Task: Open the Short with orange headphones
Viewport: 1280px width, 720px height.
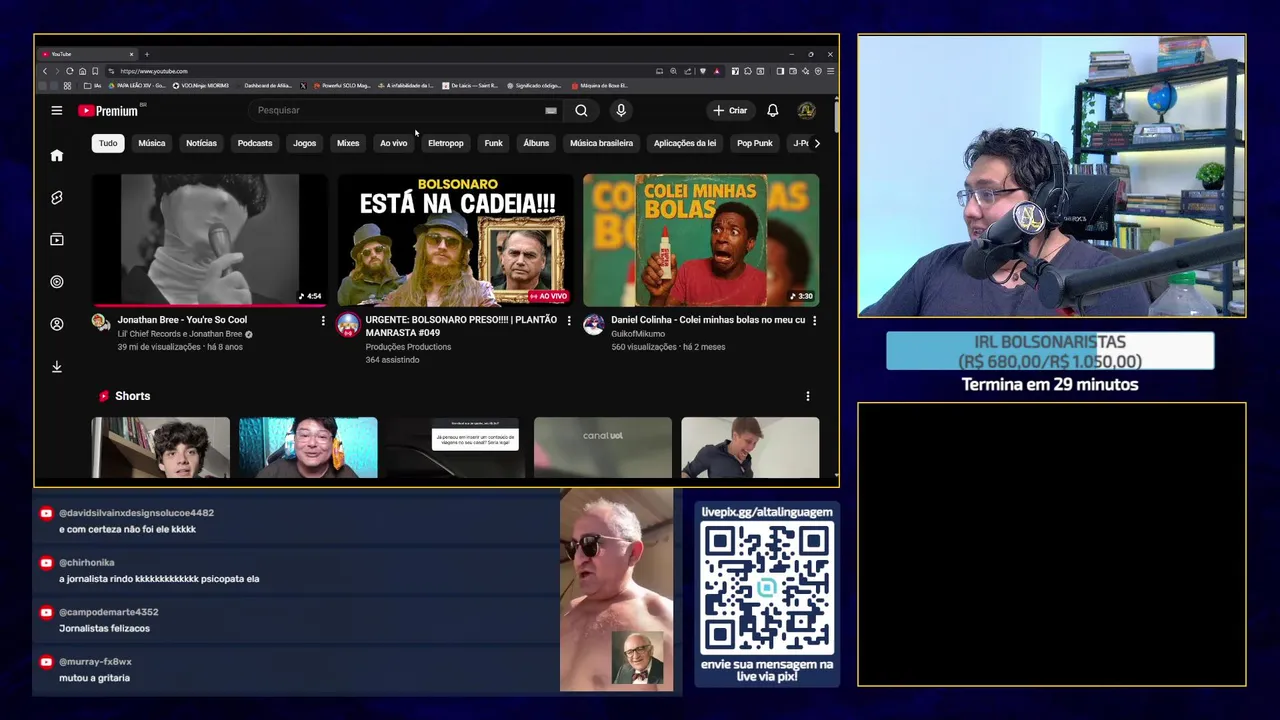Action: pyautogui.click(x=308, y=448)
